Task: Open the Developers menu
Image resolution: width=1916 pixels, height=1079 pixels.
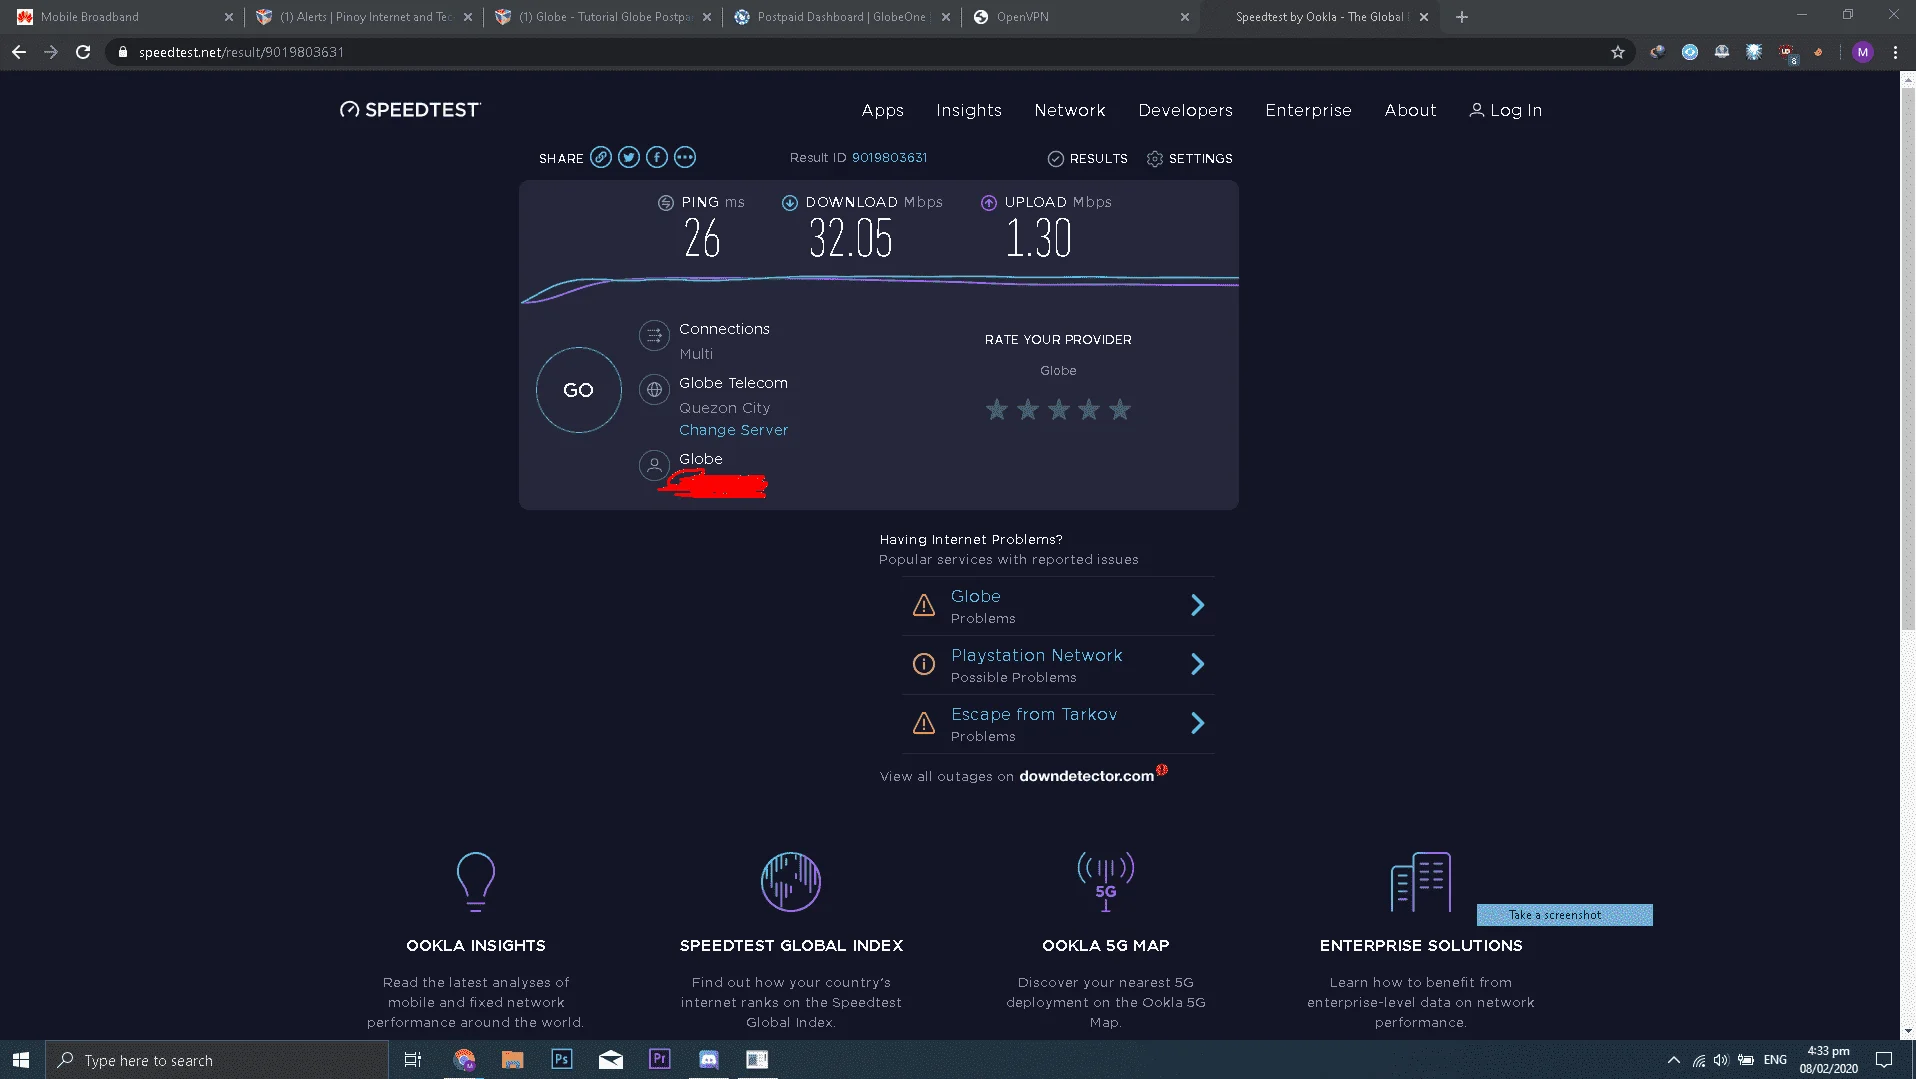Action: [x=1185, y=110]
